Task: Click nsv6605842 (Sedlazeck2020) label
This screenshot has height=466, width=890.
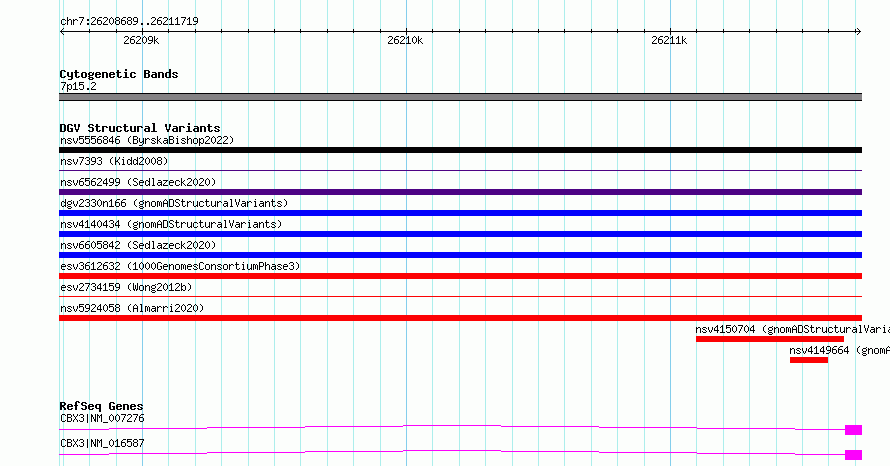Action: click(138, 245)
